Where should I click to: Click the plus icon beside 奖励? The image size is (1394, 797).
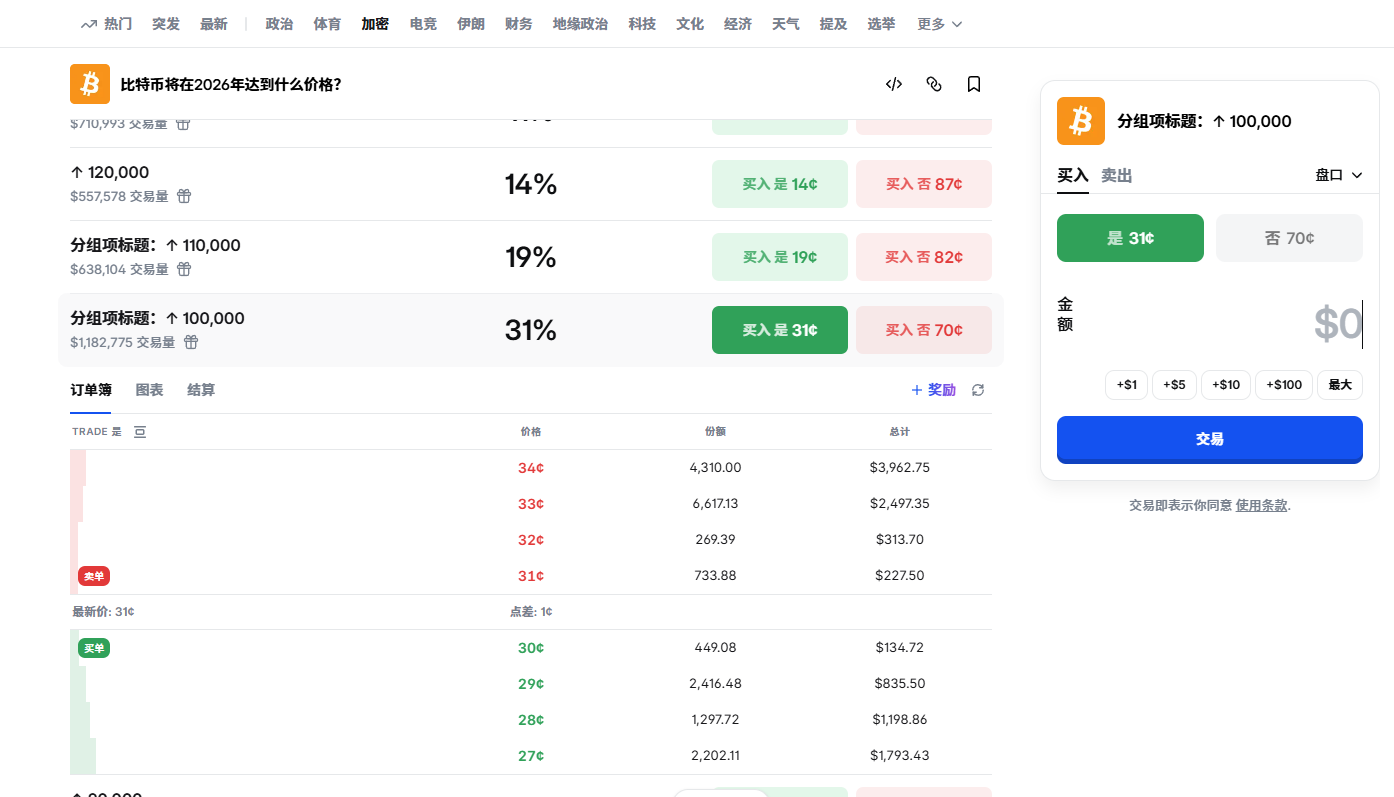[916, 390]
